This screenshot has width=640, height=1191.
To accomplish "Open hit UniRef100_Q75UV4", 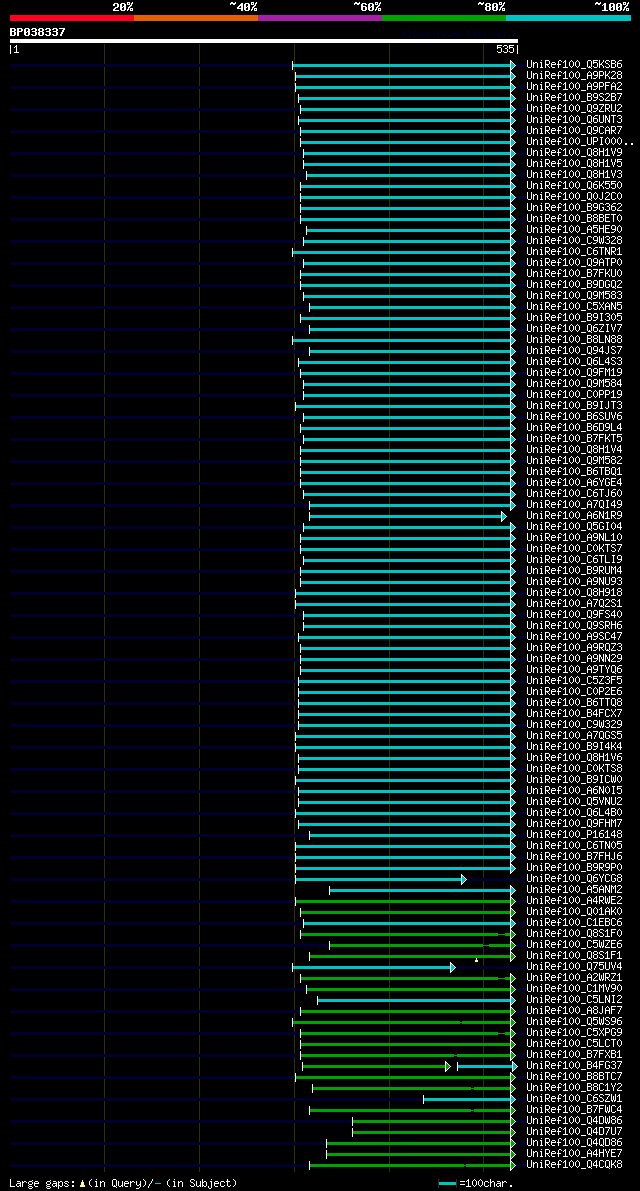I will coord(574,968).
